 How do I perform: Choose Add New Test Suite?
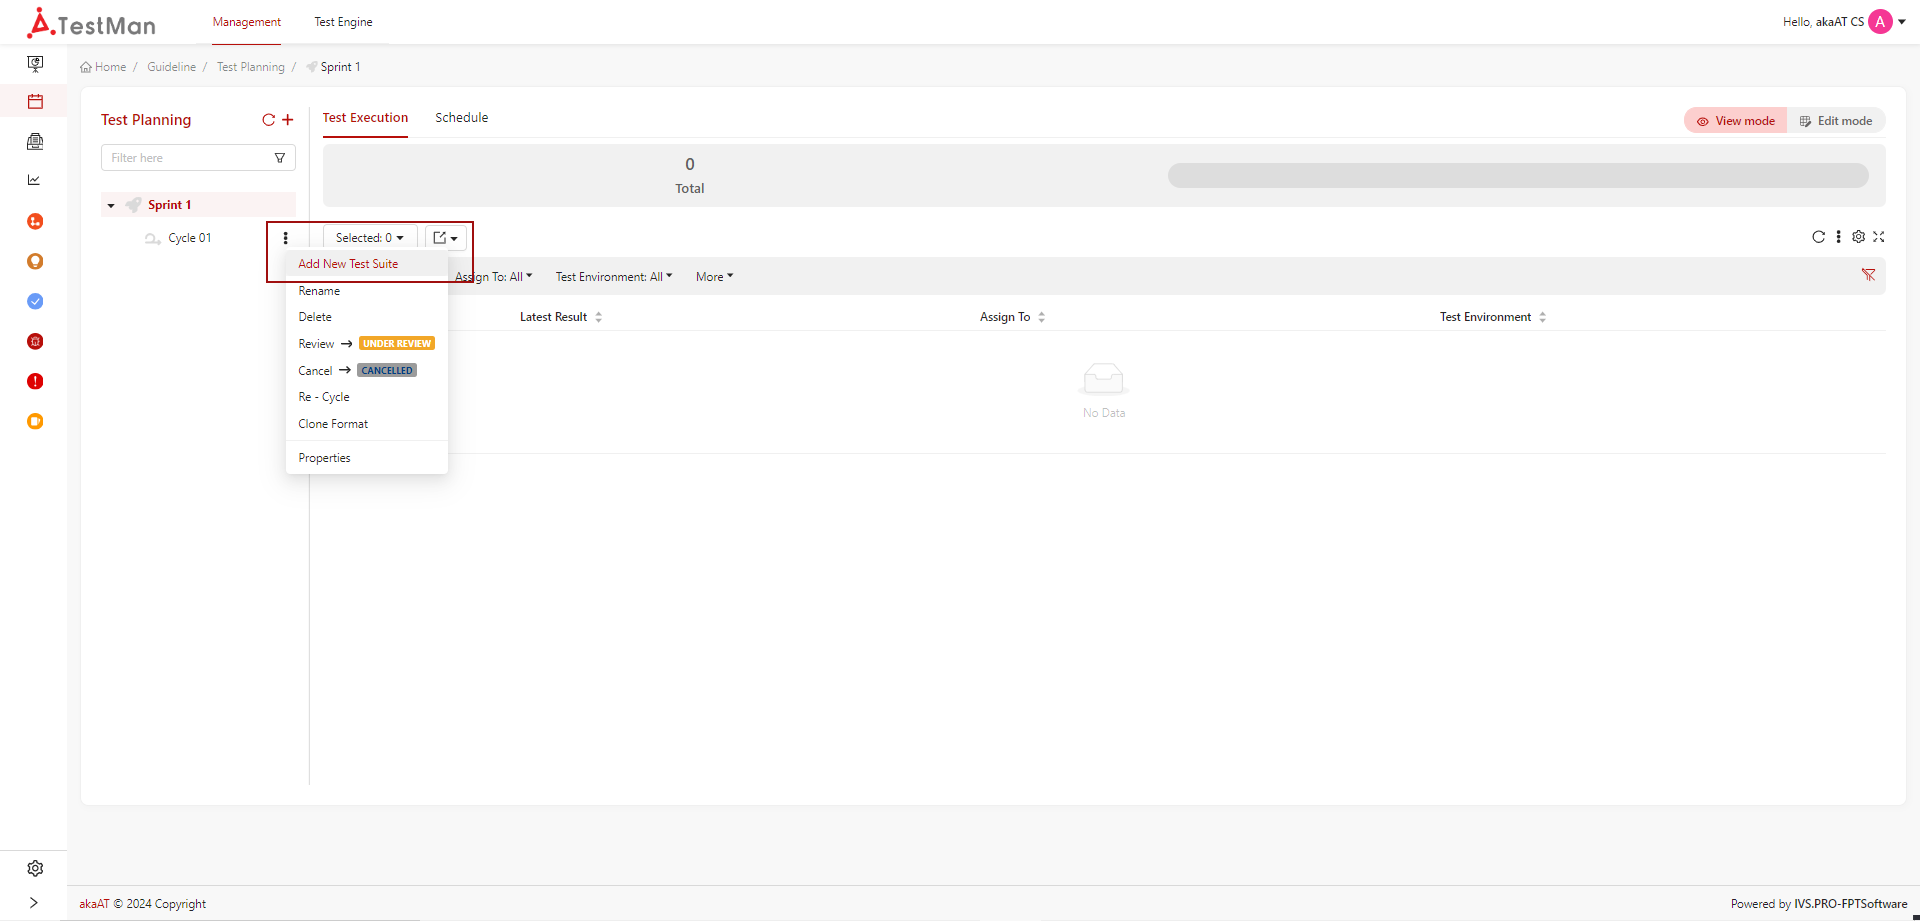[x=367, y=264]
